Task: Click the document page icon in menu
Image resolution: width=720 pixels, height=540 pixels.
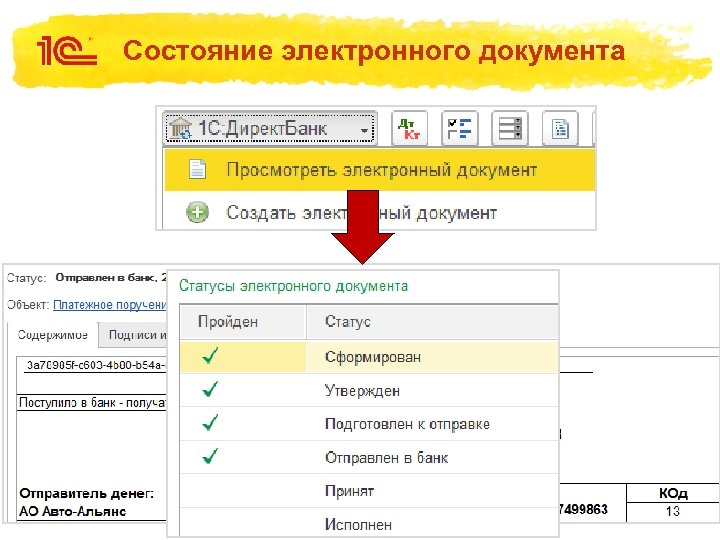Action: click(197, 169)
